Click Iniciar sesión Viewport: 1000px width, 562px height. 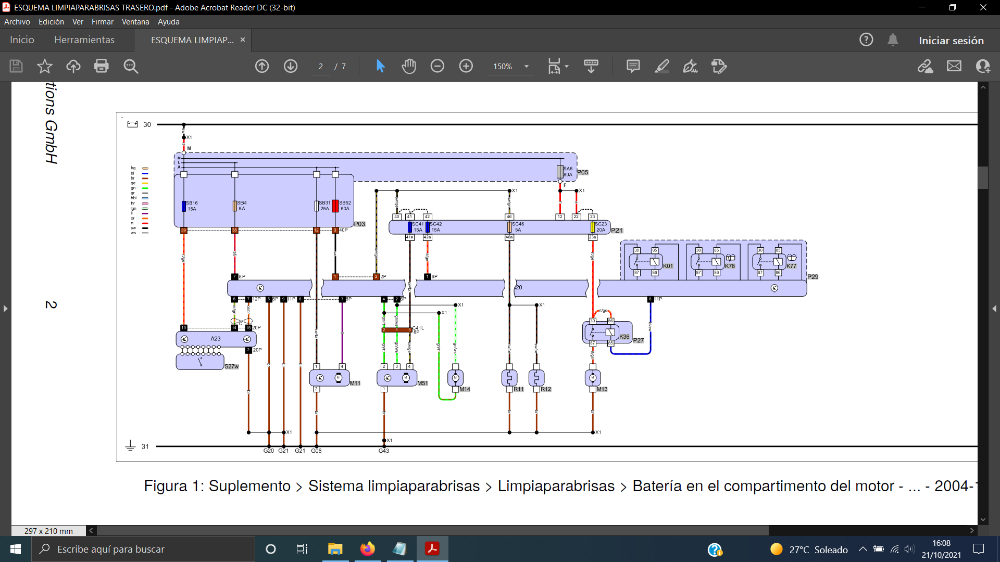pos(951,40)
